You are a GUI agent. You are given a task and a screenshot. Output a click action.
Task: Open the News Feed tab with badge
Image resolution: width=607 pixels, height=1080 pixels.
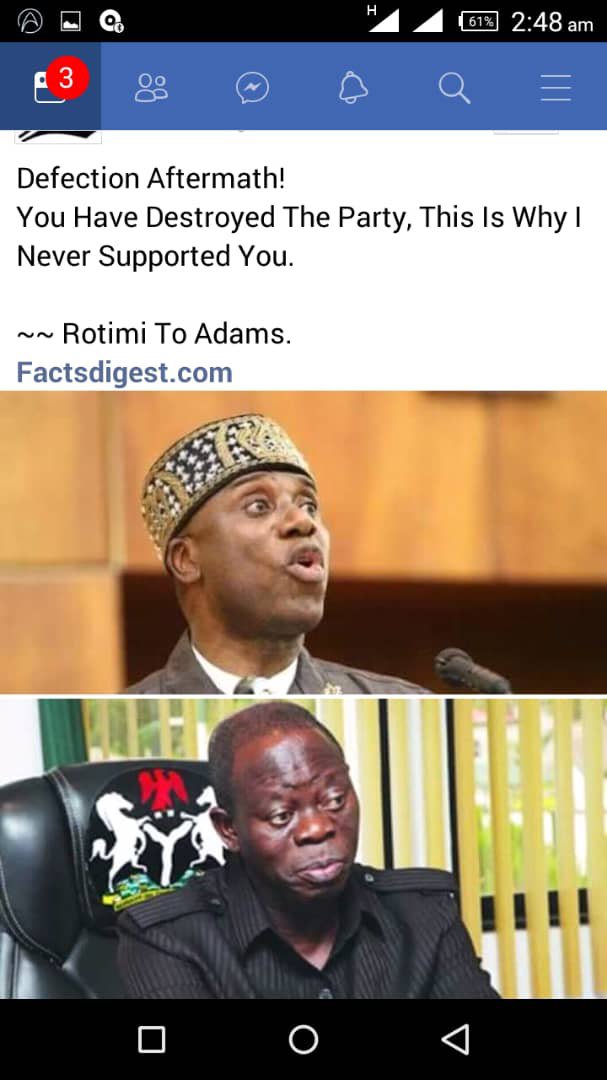50,85
